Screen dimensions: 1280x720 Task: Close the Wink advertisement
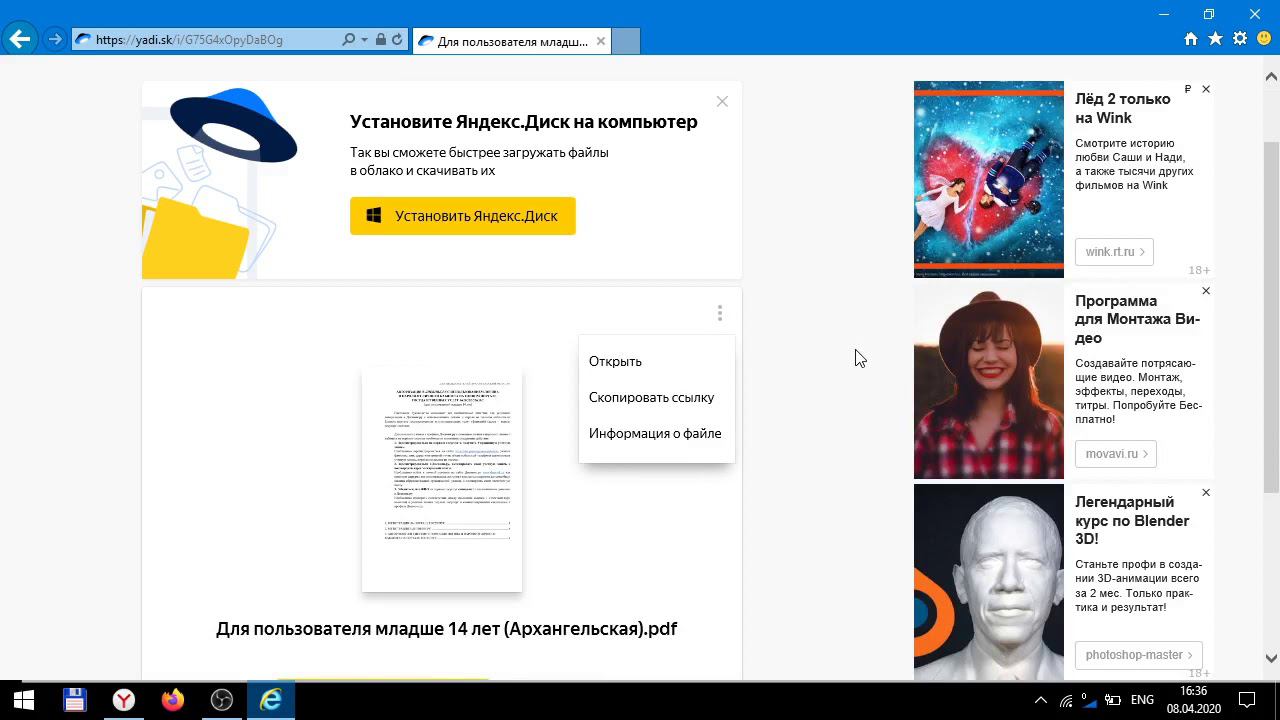pos(1205,89)
